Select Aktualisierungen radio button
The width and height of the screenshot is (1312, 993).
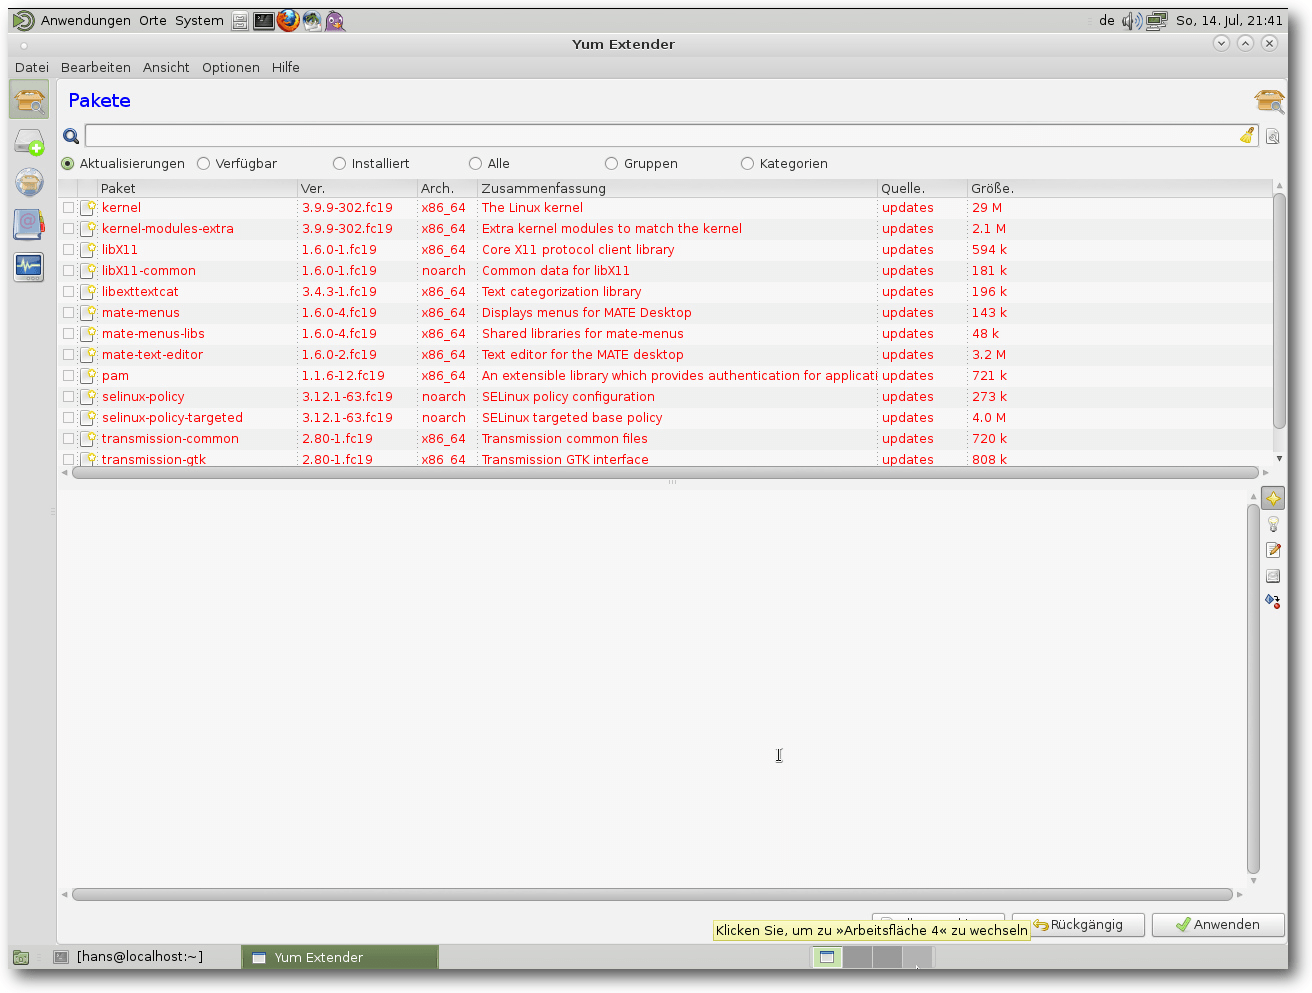click(x=68, y=164)
